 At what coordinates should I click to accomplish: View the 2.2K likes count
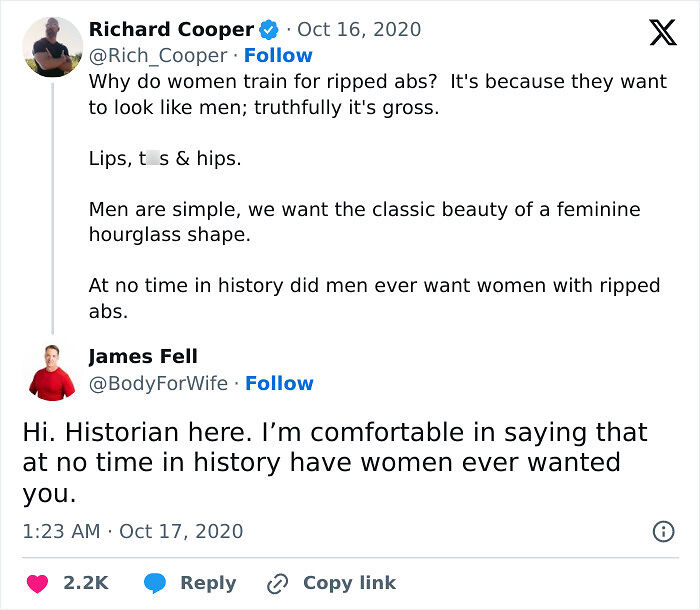pyautogui.click(x=86, y=583)
